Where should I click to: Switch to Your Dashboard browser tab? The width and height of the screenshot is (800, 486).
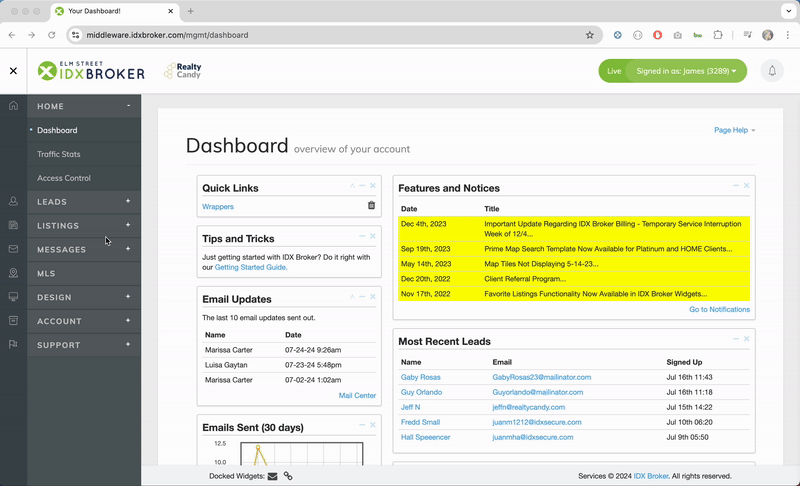point(115,11)
